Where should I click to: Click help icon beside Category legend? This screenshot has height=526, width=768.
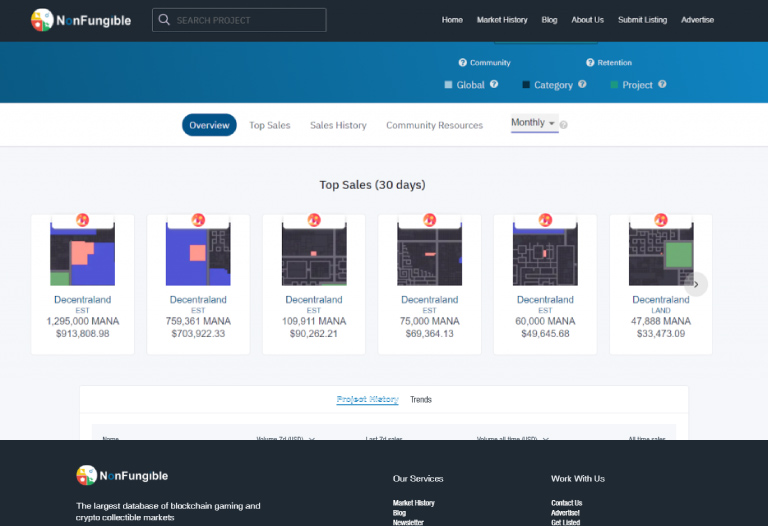click(x=582, y=85)
